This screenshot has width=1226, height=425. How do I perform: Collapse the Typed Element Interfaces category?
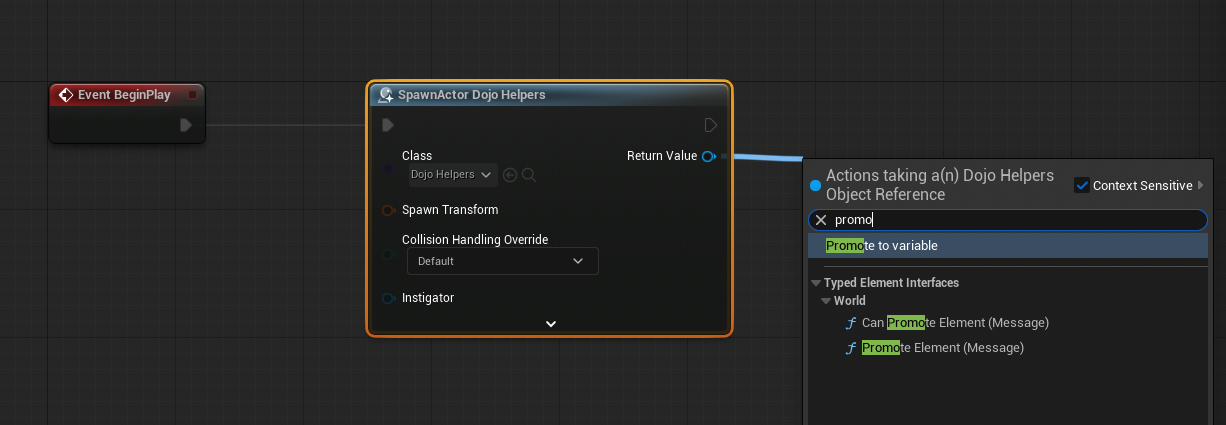(x=816, y=283)
